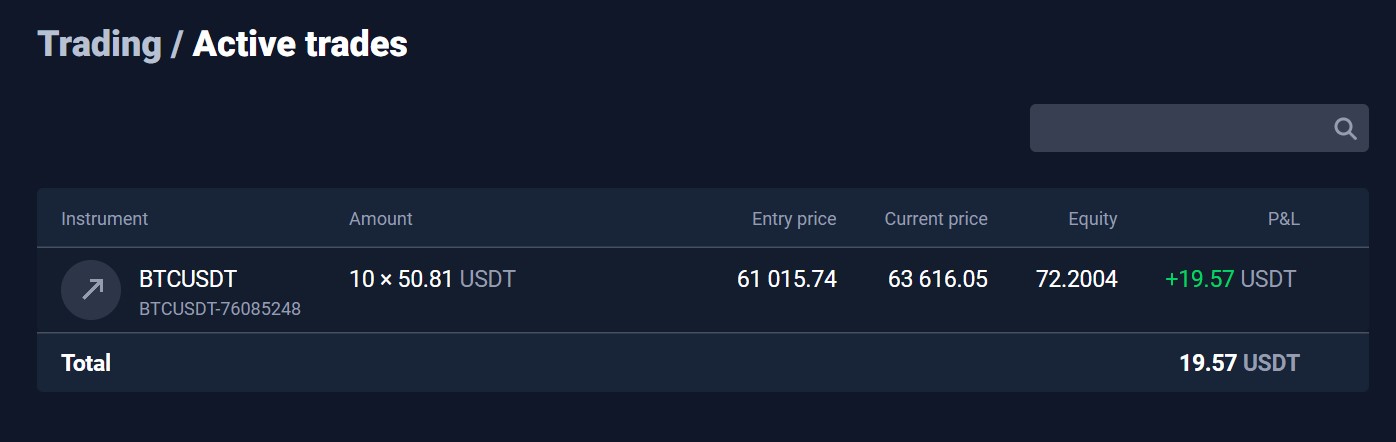Viewport: 1396px width, 442px height.
Task: Click current price 63 616.05
Action: pyautogui.click(x=938, y=279)
